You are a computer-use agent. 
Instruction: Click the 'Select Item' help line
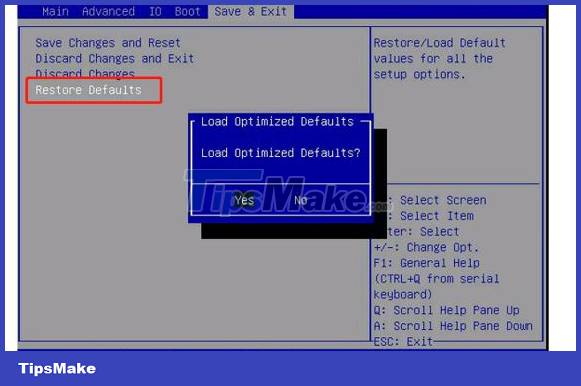pos(436,216)
